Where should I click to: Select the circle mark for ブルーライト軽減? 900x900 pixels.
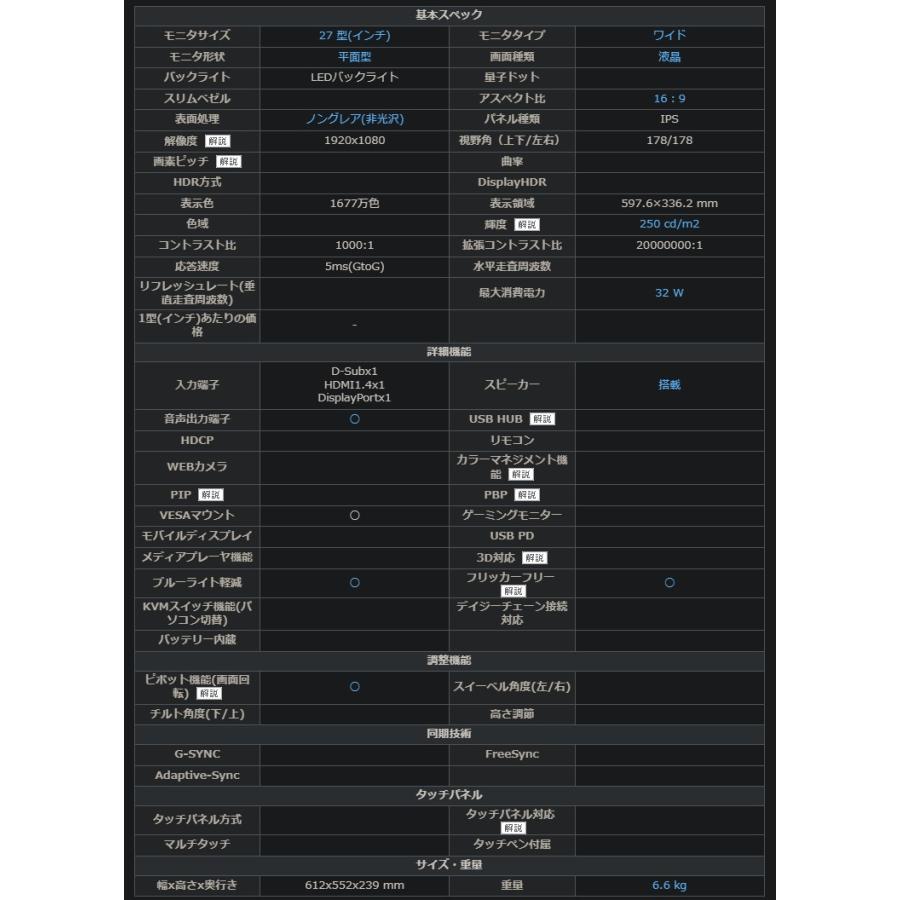point(354,582)
